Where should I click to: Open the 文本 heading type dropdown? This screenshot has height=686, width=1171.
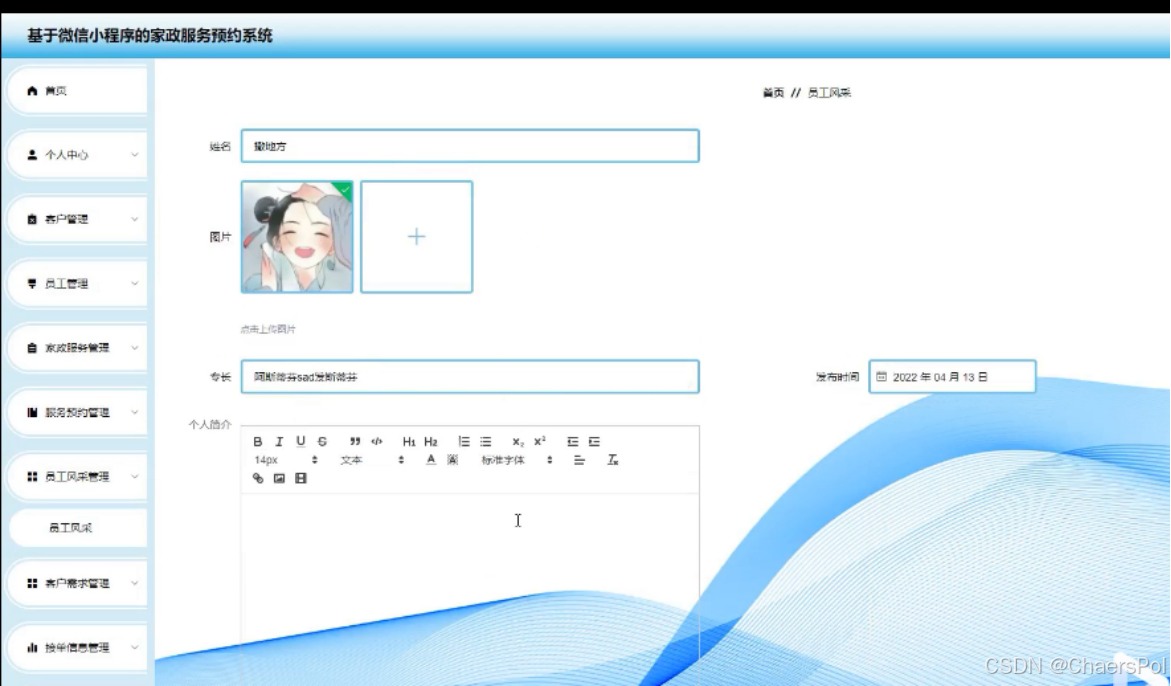point(372,460)
